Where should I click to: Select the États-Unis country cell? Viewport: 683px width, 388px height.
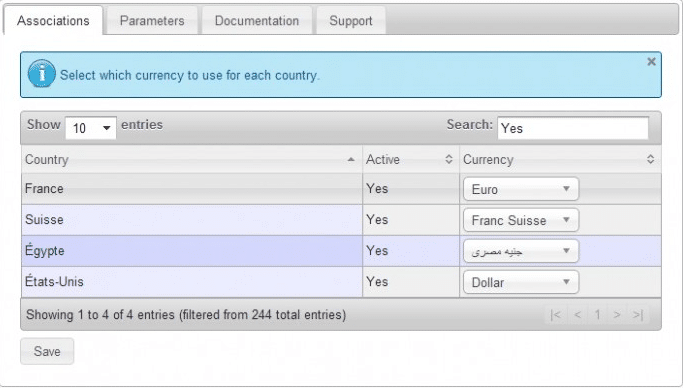click(192, 282)
